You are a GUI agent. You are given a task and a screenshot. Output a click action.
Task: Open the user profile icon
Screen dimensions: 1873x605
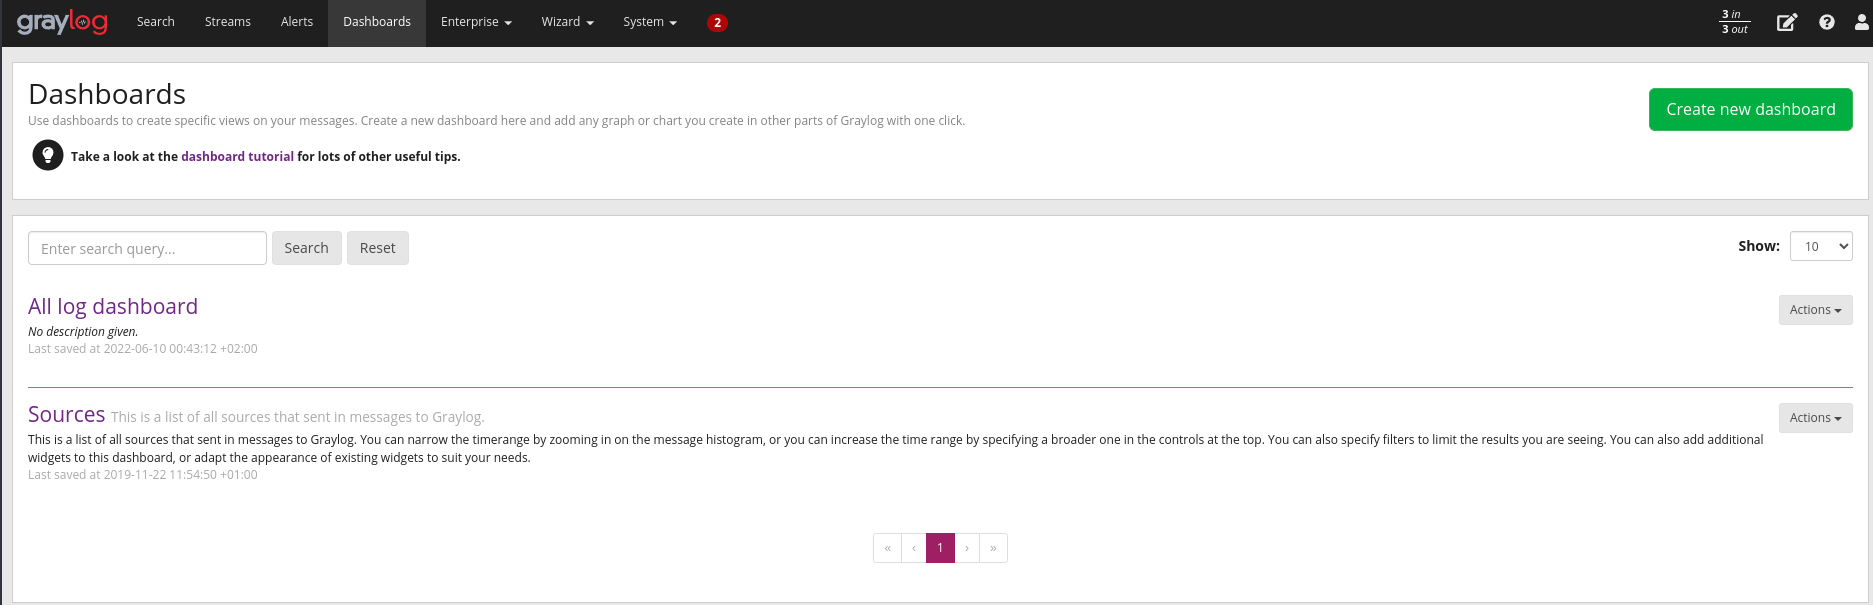click(1861, 22)
